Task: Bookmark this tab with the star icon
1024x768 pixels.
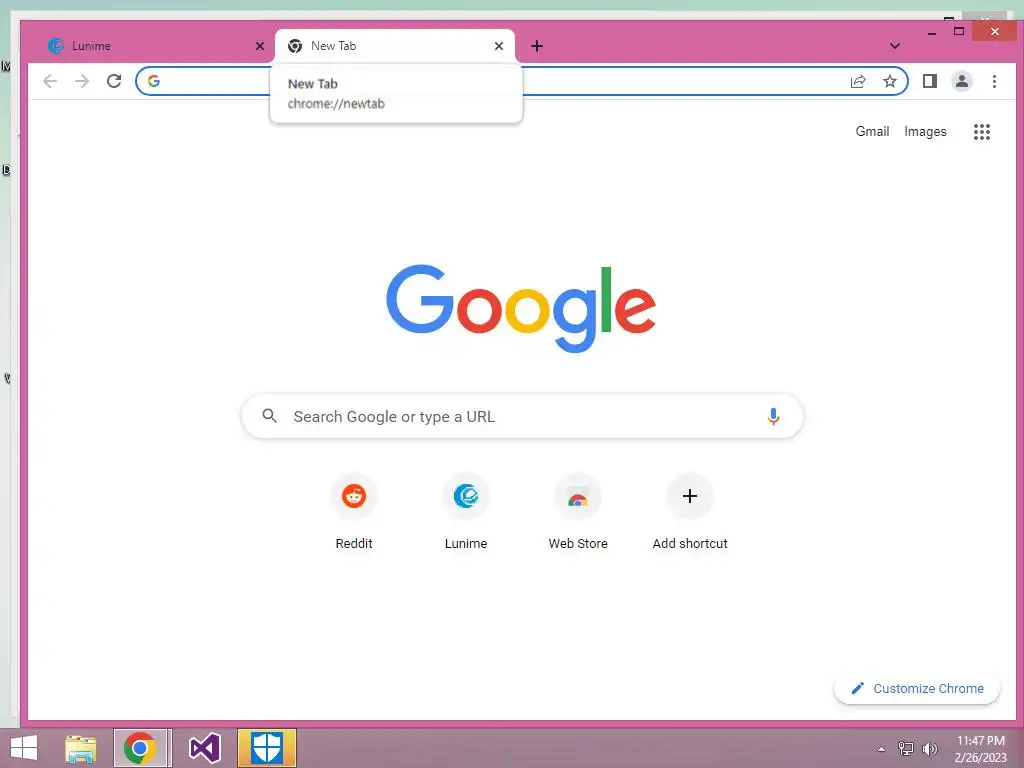Action: point(889,81)
